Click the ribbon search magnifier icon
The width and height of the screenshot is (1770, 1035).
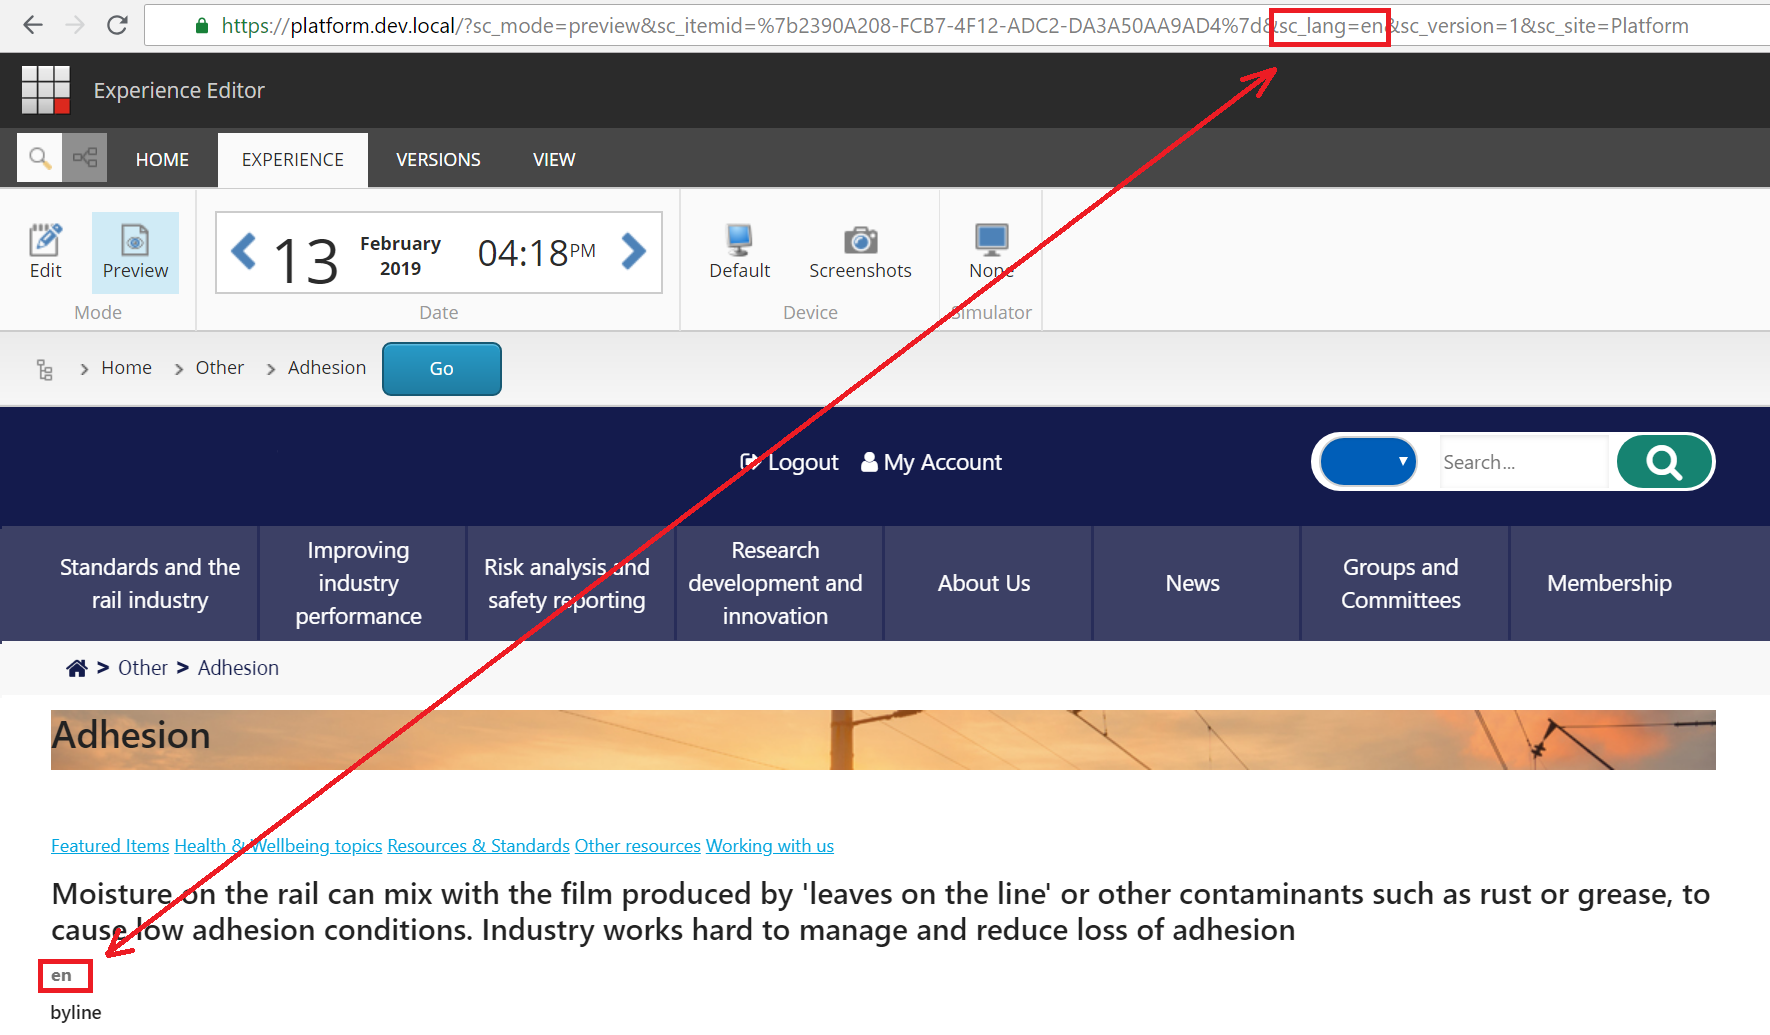click(x=40, y=158)
